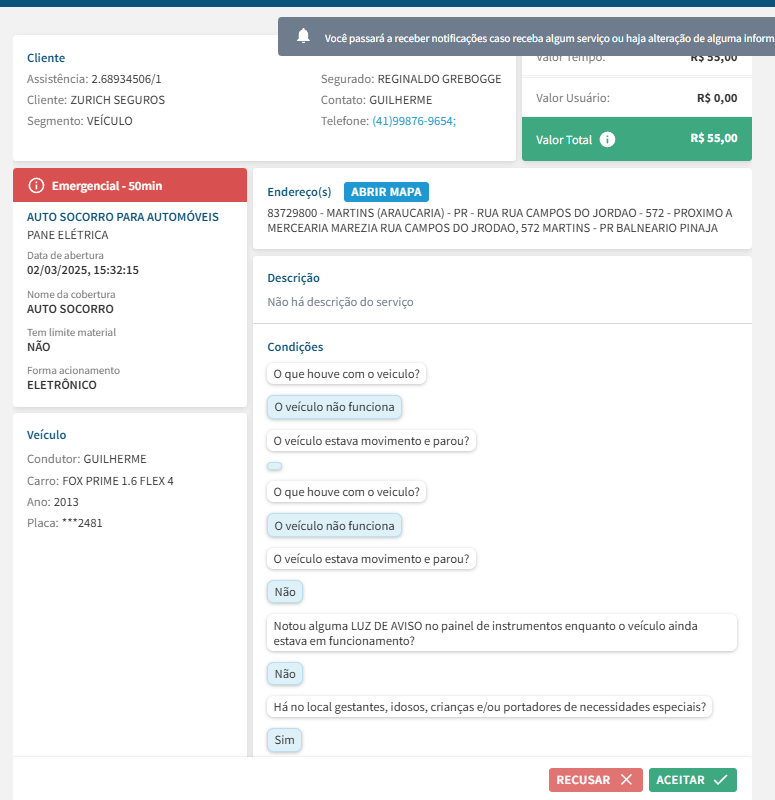775x800 pixels.
Task: Click the service address text under Endereço(s)
Action: [500, 221]
